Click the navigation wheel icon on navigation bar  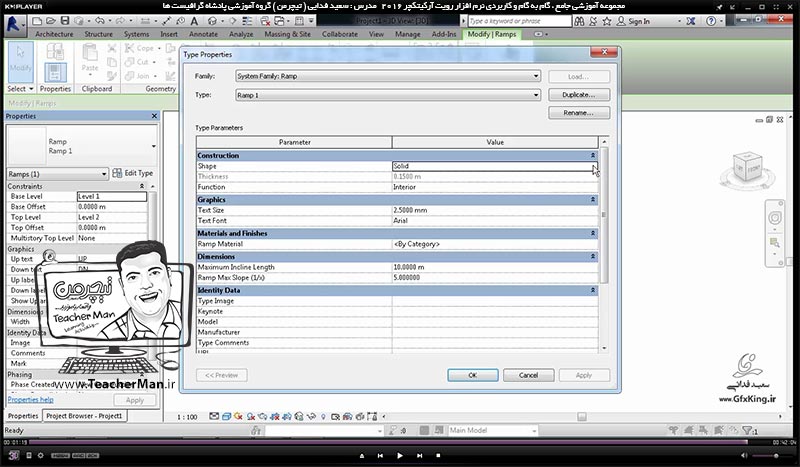click(x=774, y=218)
